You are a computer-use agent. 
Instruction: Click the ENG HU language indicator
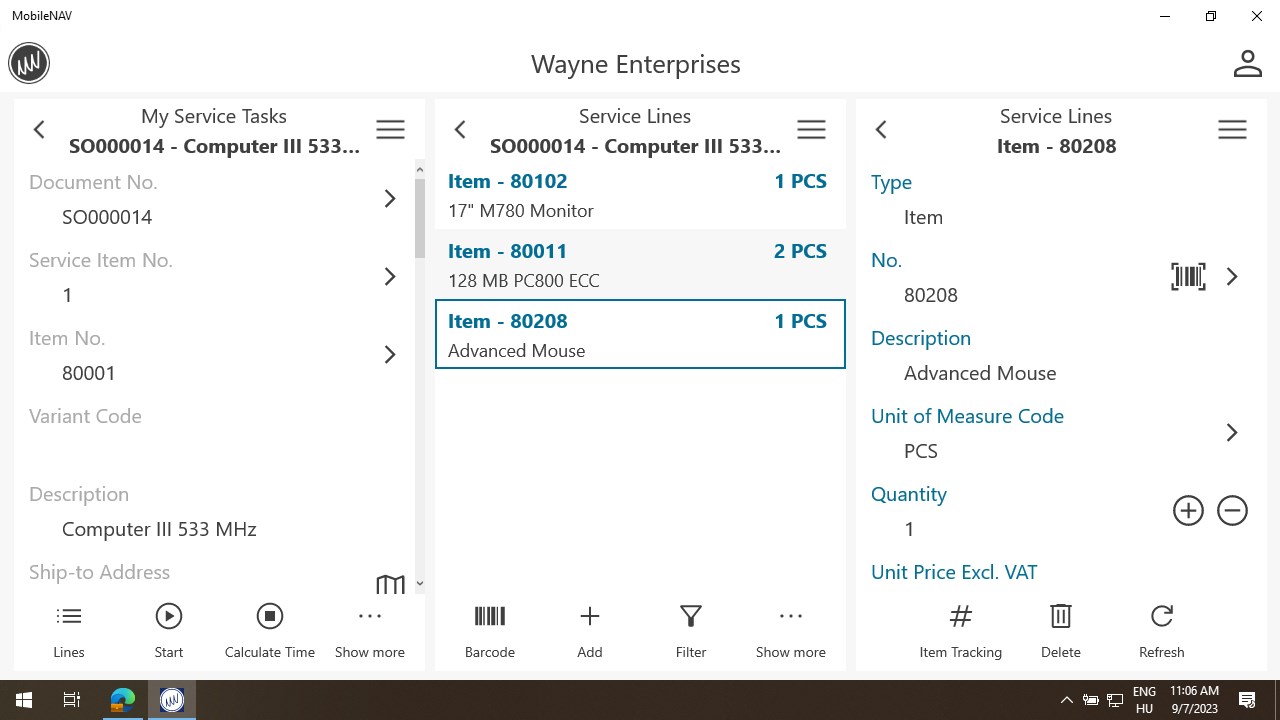pos(1144,700)
